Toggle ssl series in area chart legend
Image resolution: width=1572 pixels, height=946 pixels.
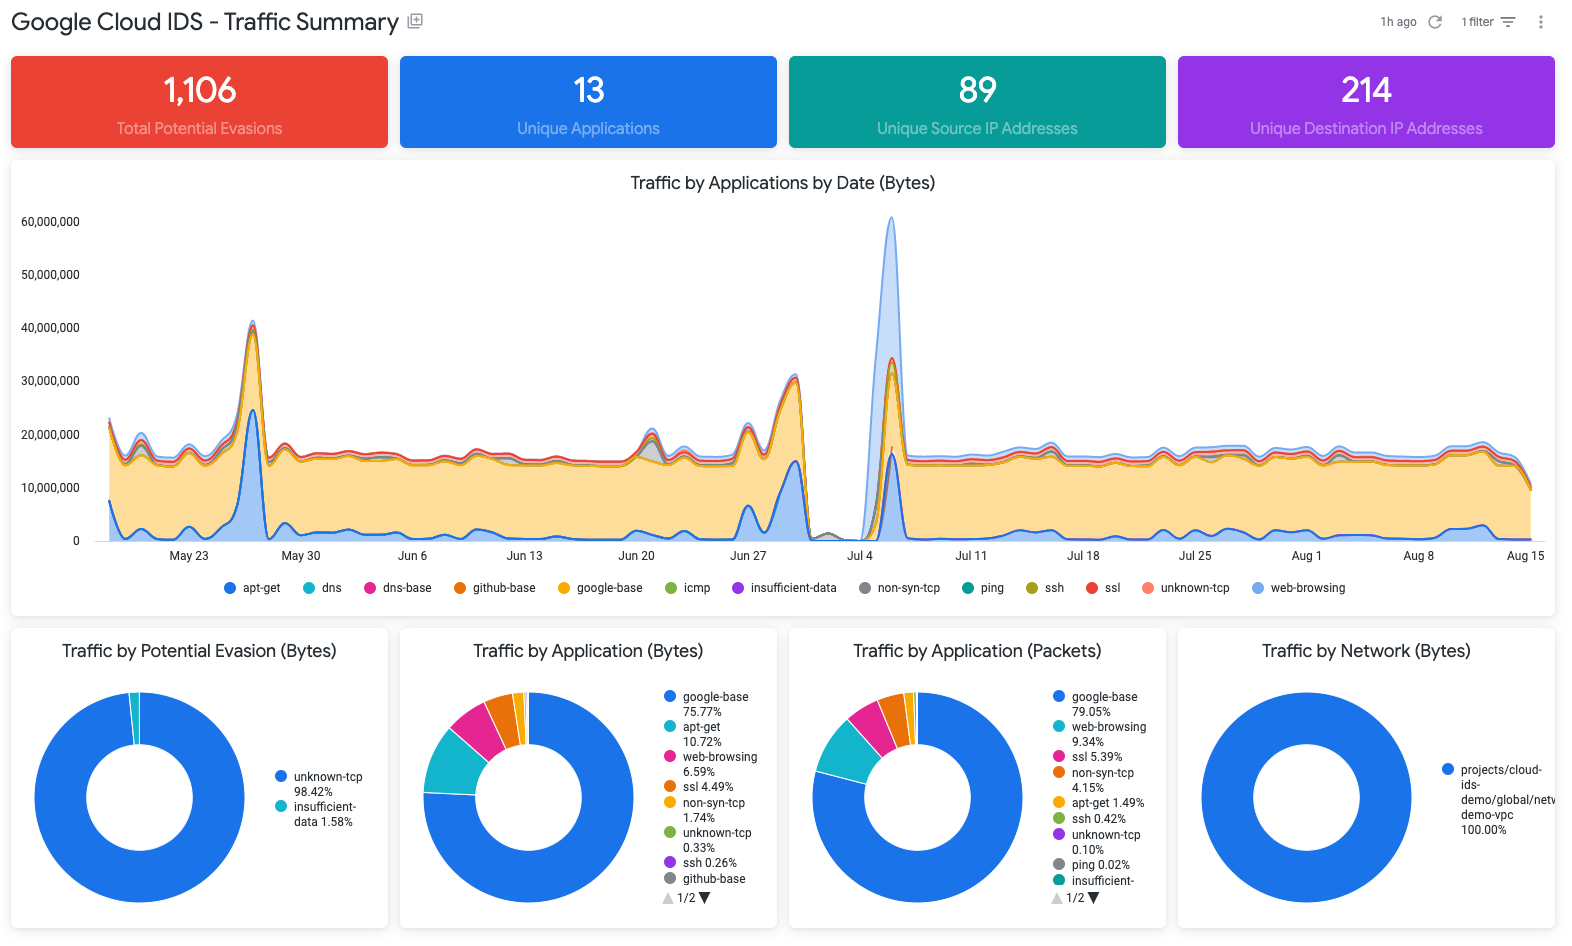click(x=1103, y=588)
